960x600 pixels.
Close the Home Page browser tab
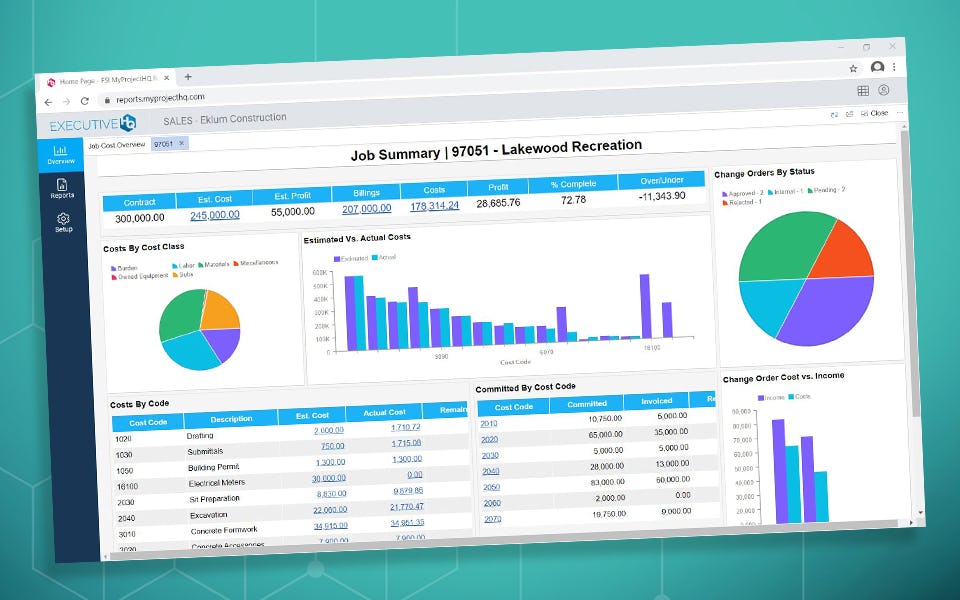[165, 78]
